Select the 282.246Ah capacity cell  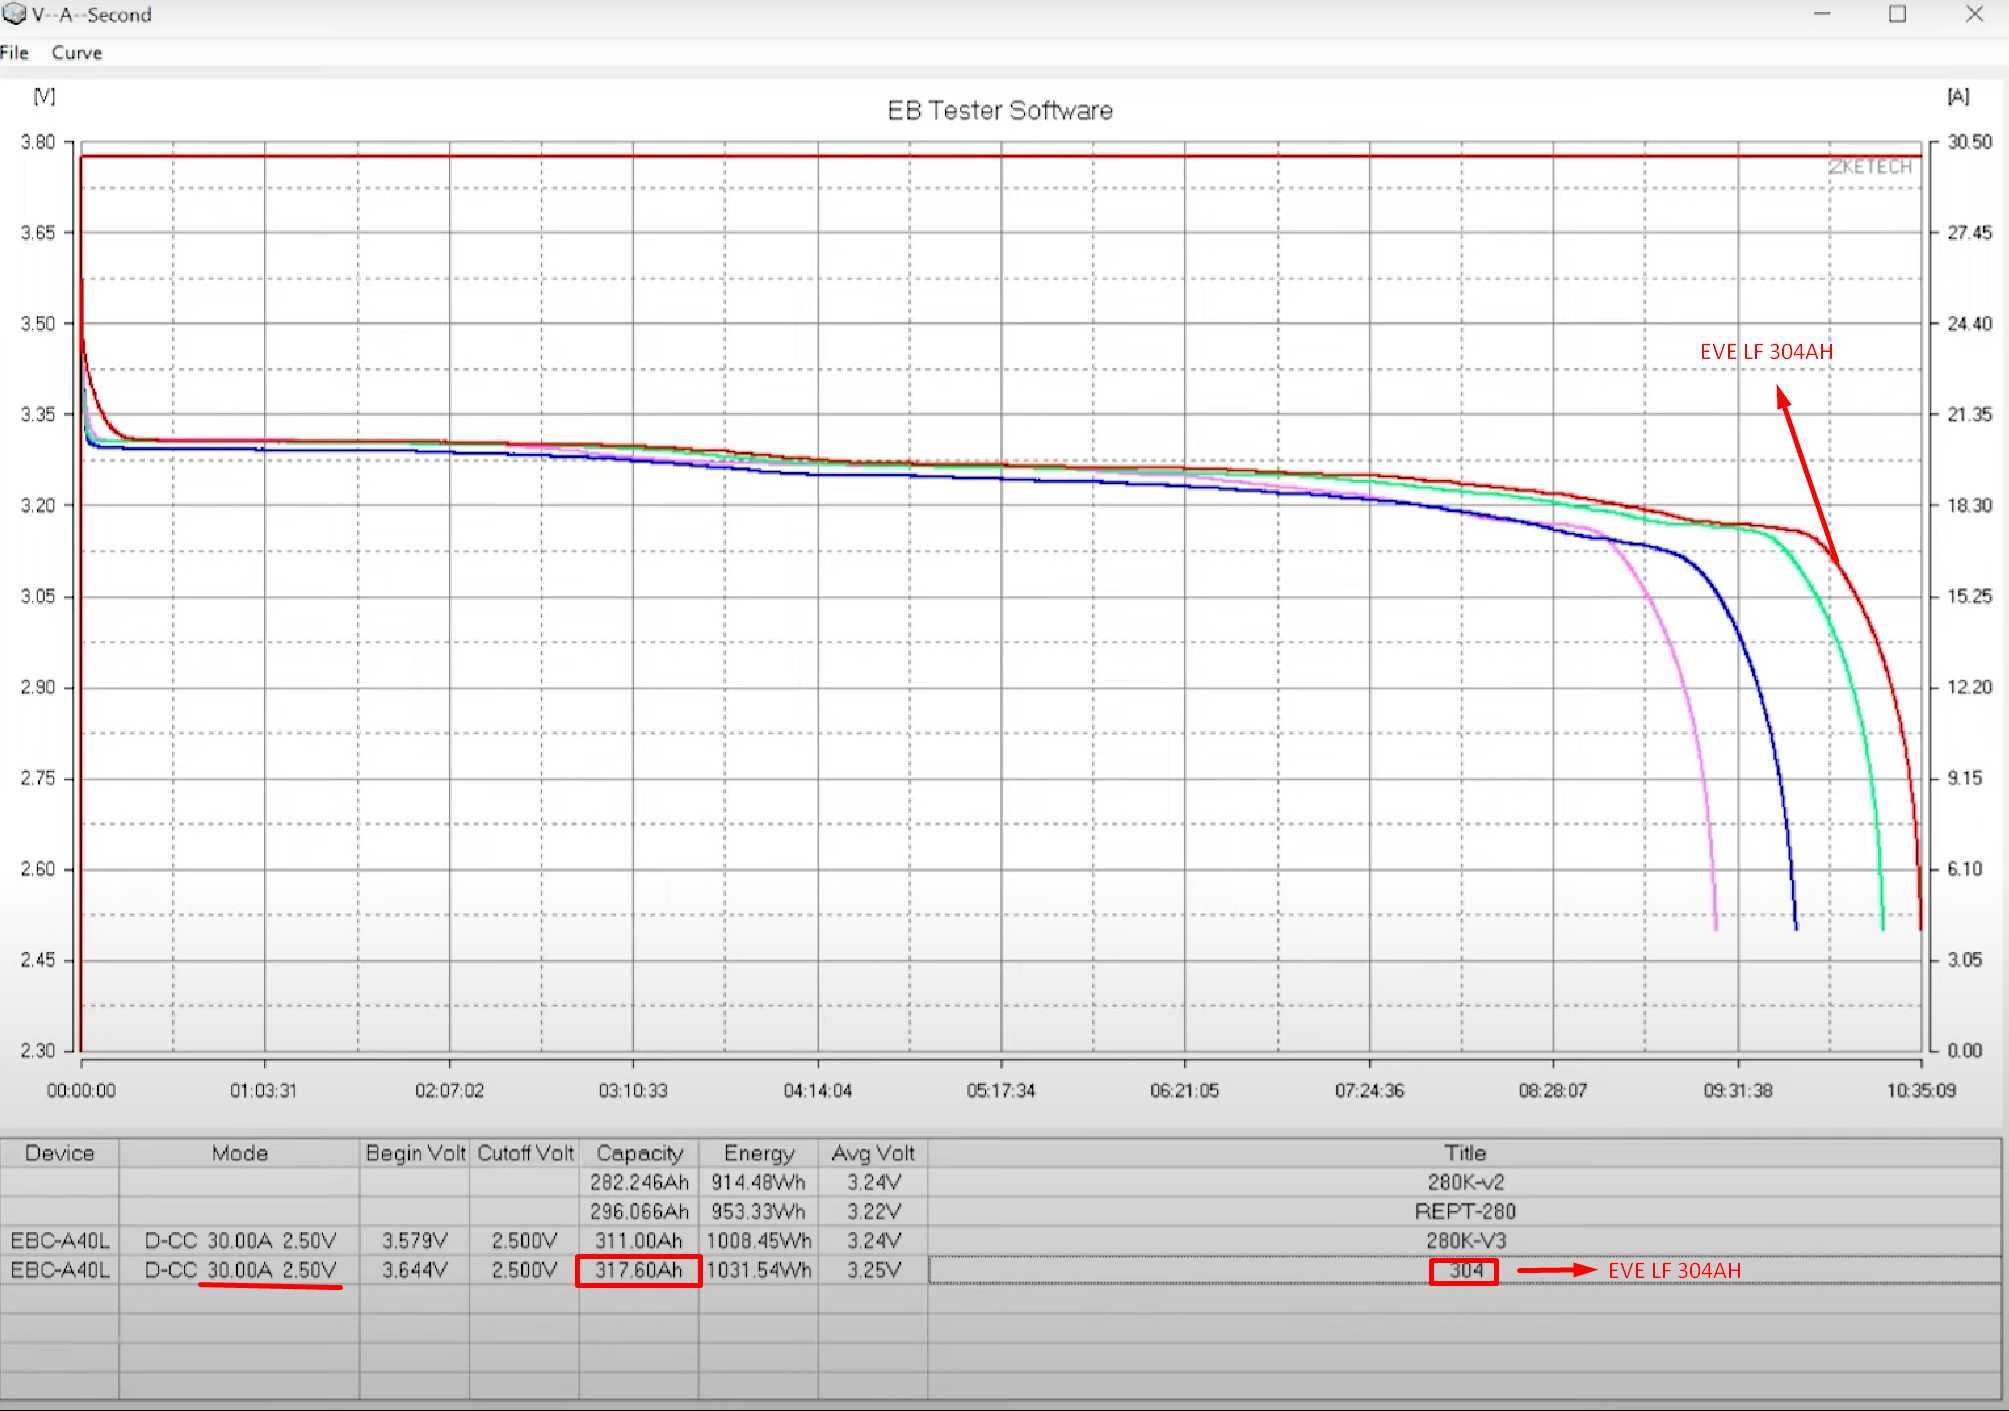[639, 1182]
